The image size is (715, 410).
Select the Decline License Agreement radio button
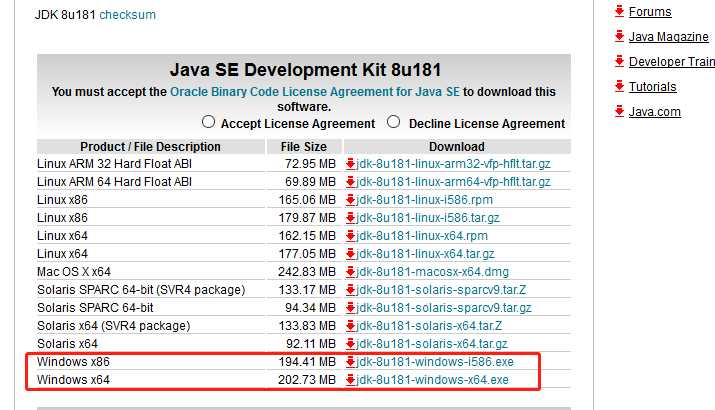coord(394,122)
